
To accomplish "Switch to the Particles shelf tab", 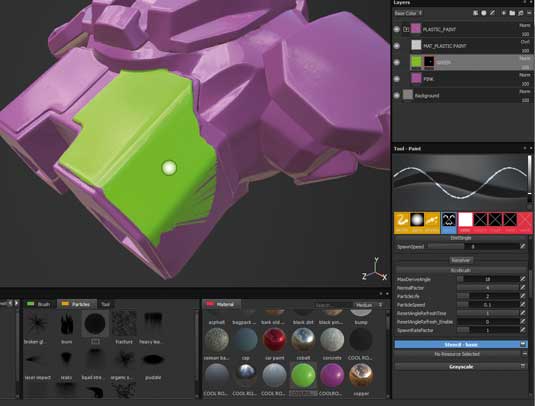I will (x=76, y=304).
